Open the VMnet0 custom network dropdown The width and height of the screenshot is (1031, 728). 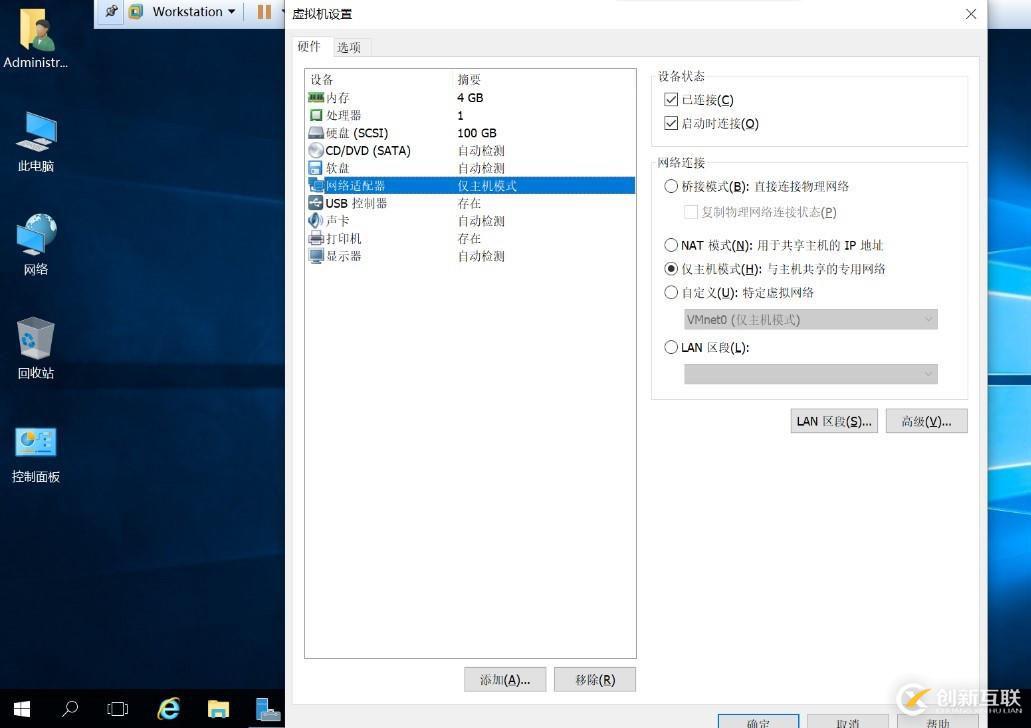(811, 320)
